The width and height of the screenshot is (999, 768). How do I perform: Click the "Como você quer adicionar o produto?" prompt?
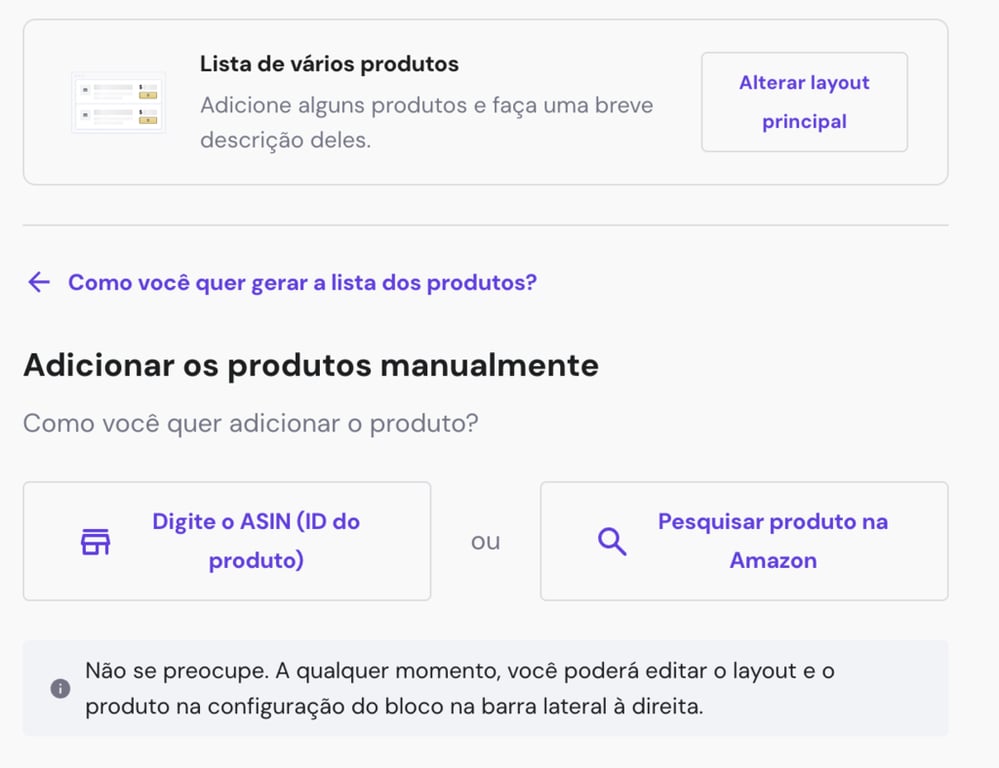pos(251,422)
